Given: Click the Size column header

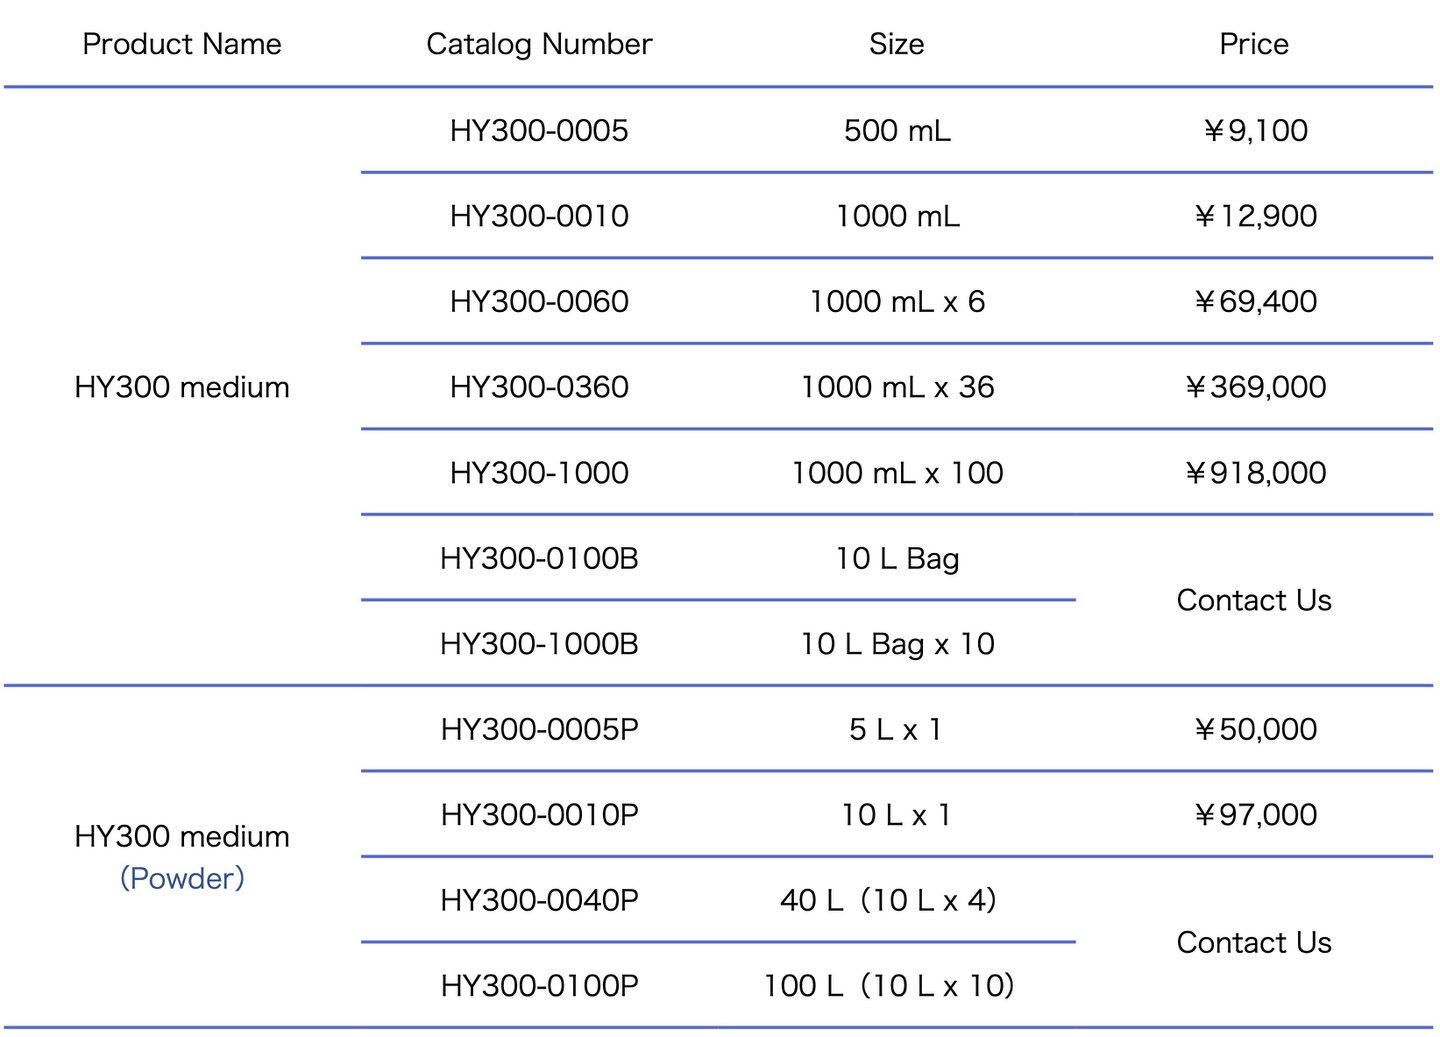Looking at the screenshot, I should coord(896,44).
